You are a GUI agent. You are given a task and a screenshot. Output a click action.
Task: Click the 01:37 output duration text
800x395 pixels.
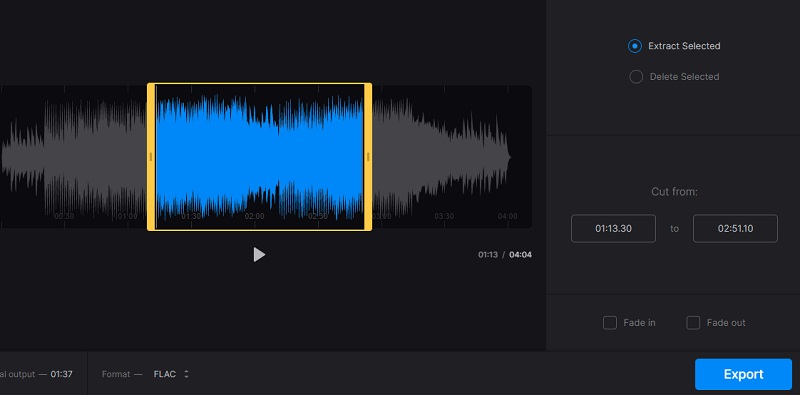click(61, 374)
